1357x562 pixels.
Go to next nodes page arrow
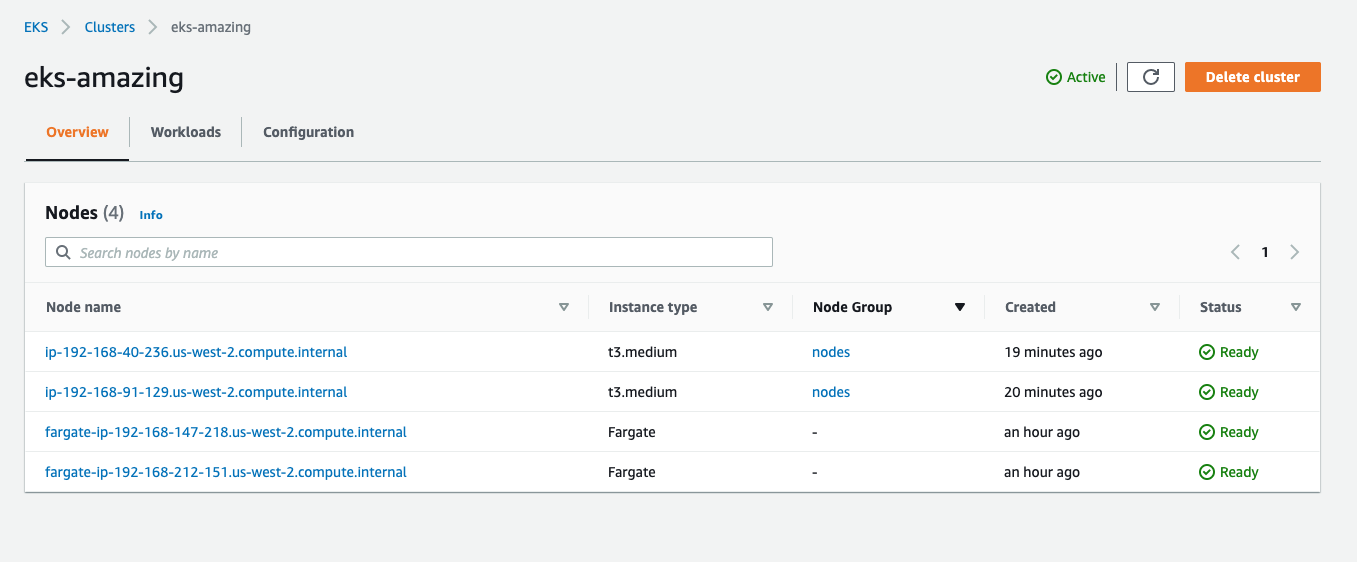click(1295, 252)
